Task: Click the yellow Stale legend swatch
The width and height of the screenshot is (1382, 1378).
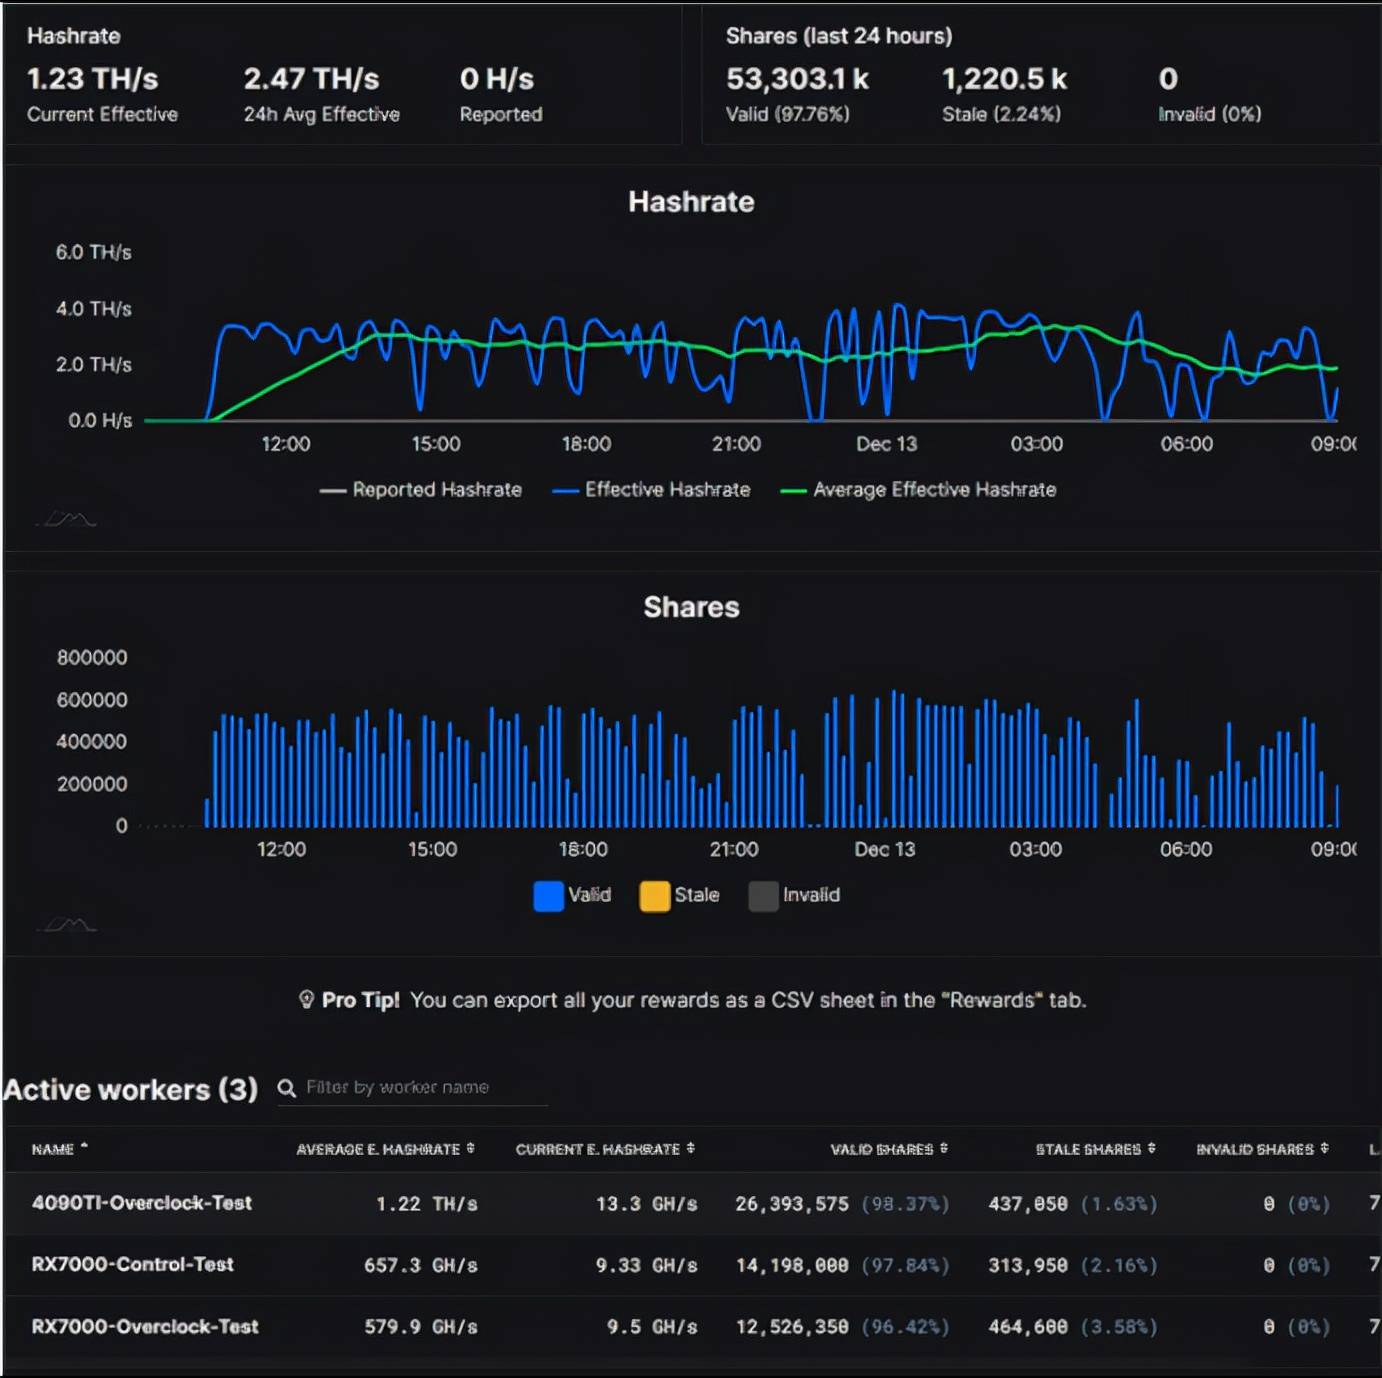Action: 655,896
